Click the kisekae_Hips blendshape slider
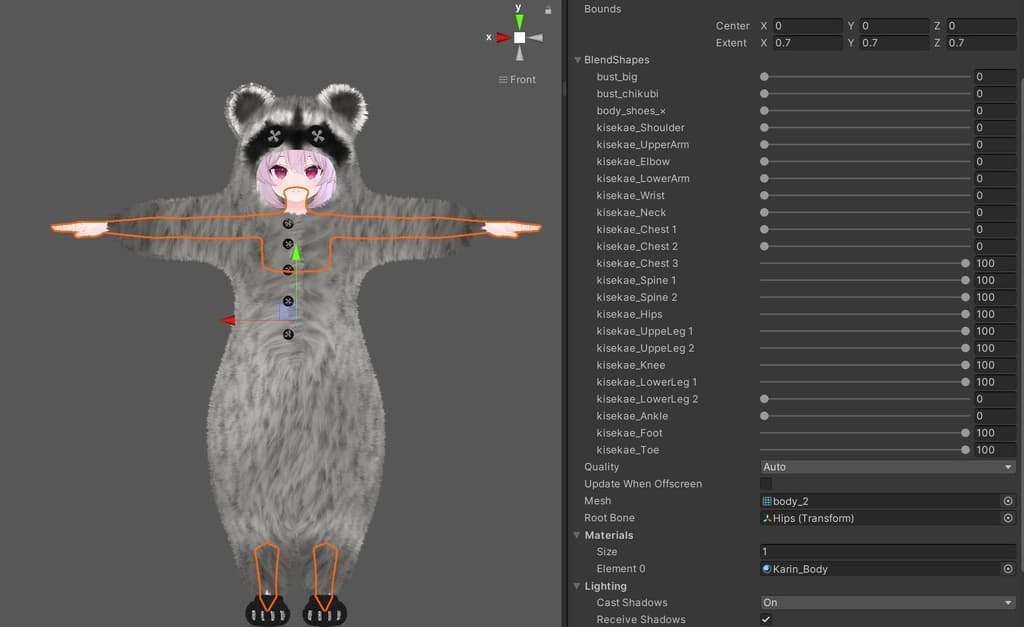The height and width of the screenshot is (627, 1024). pos(865,314)
